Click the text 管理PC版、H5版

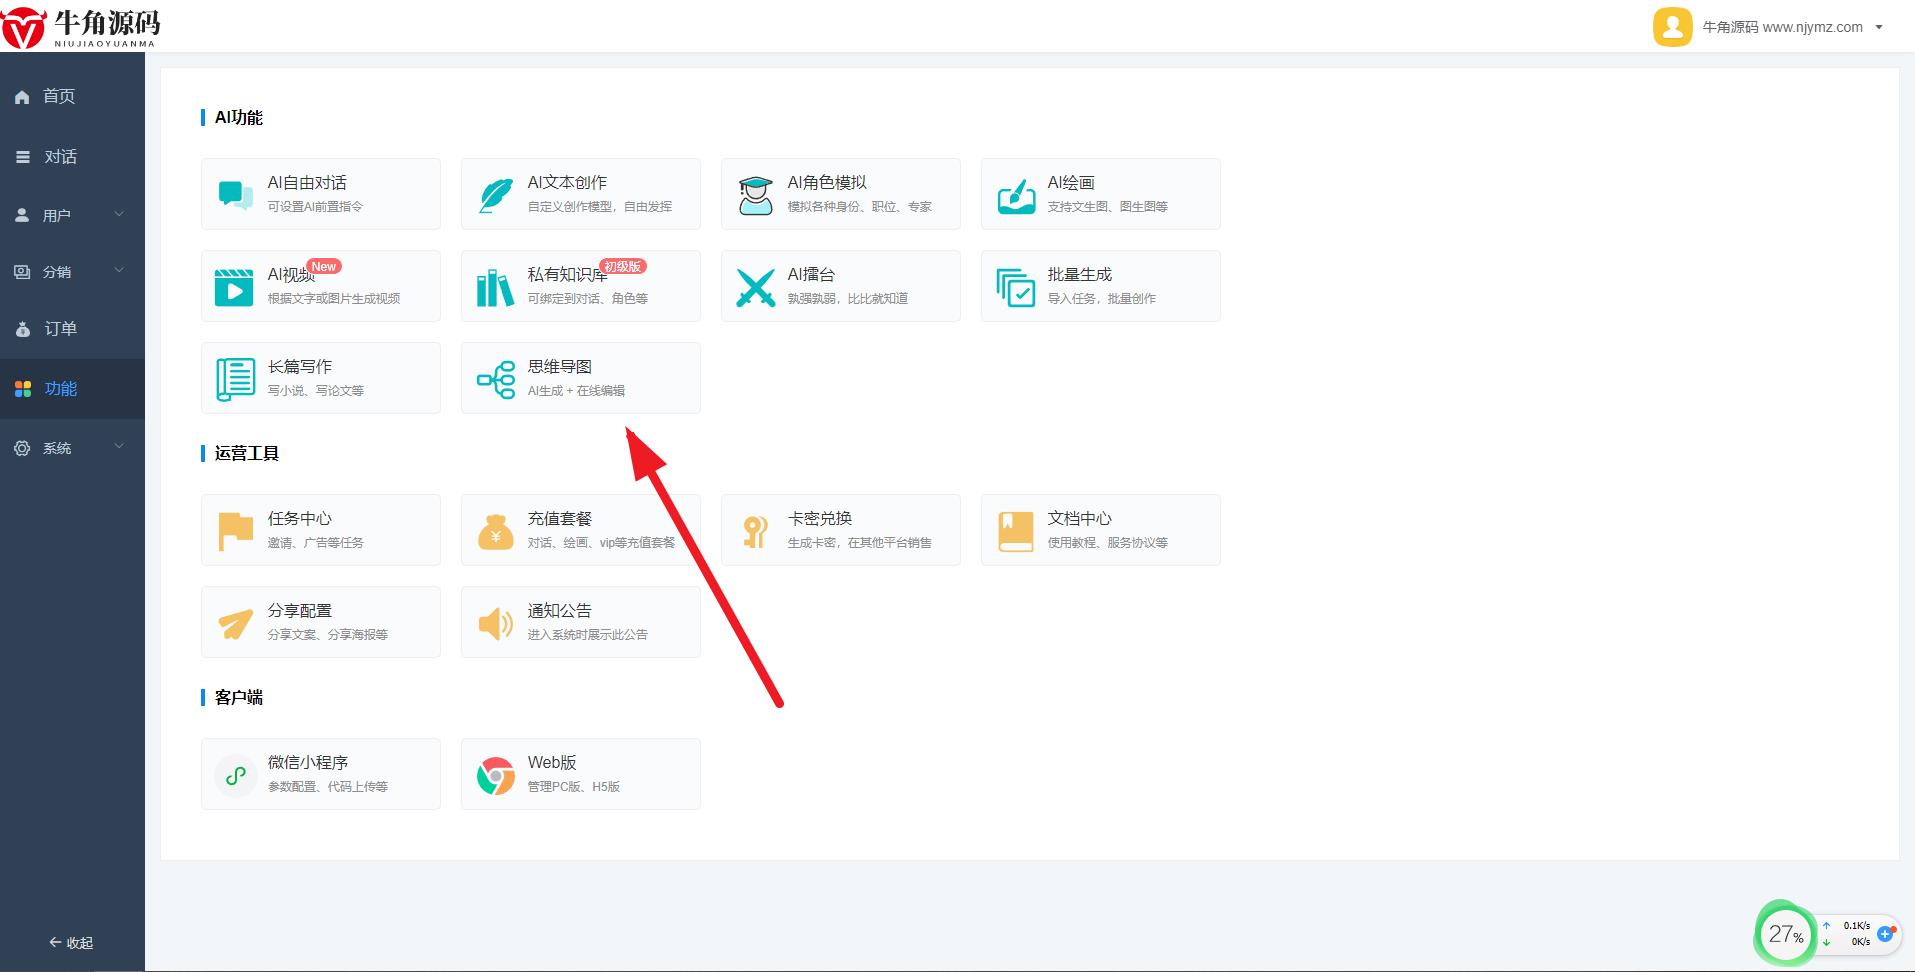(x=574, y=787)
